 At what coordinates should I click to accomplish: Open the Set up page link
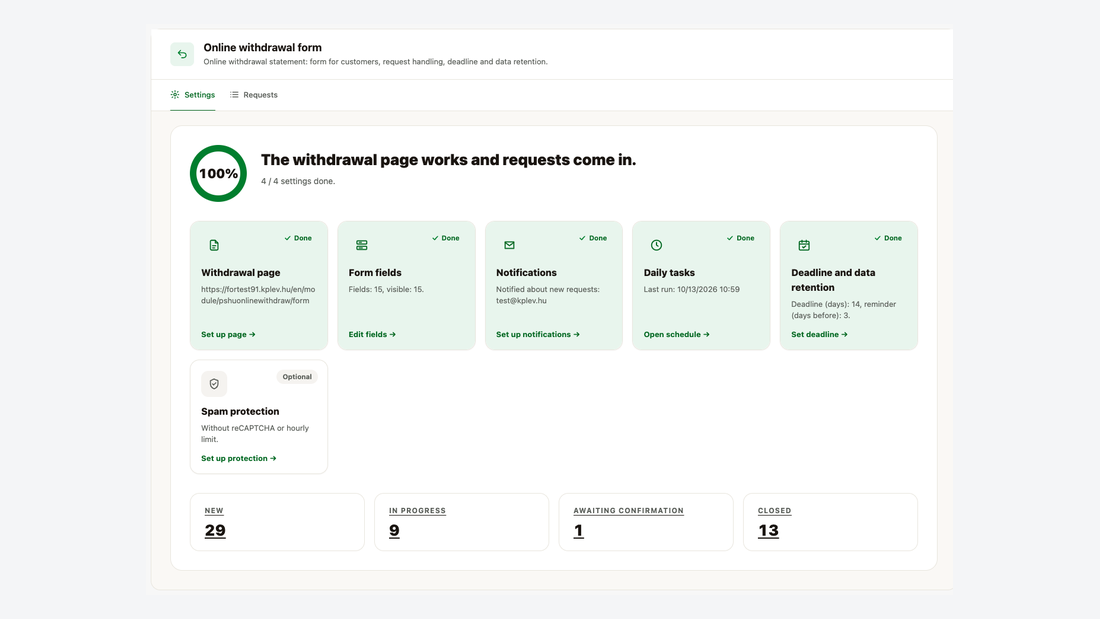click(228, 335)
